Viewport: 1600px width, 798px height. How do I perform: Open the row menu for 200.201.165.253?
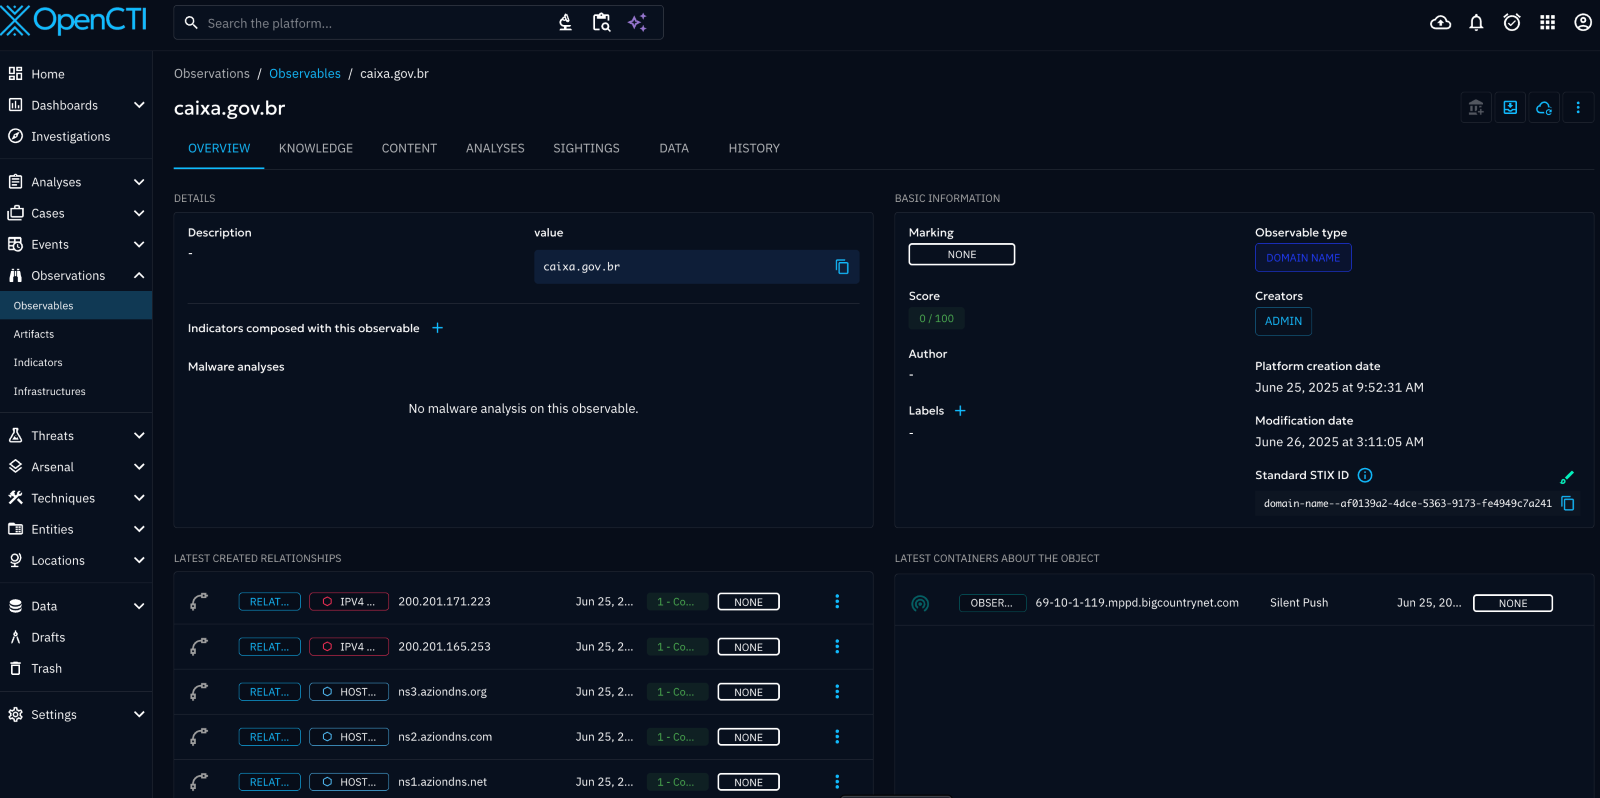(x=837, y=647)
